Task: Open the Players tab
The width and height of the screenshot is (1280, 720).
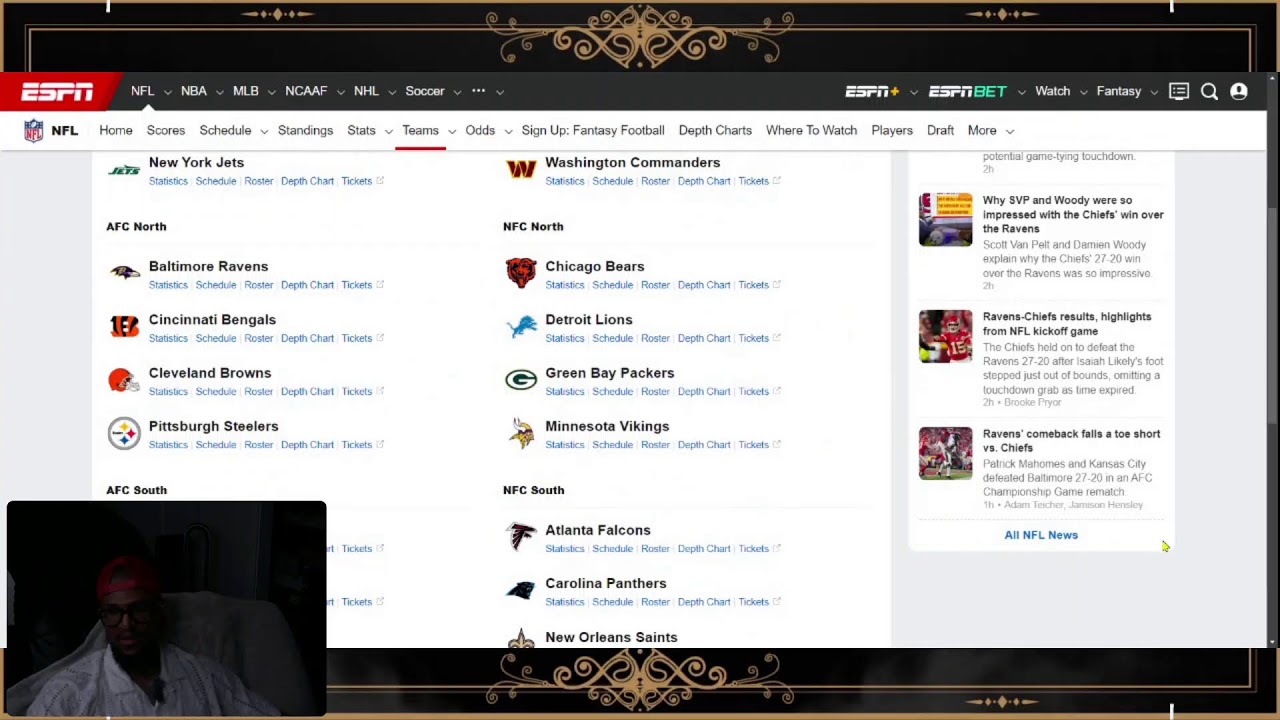Action: [892, 131]
